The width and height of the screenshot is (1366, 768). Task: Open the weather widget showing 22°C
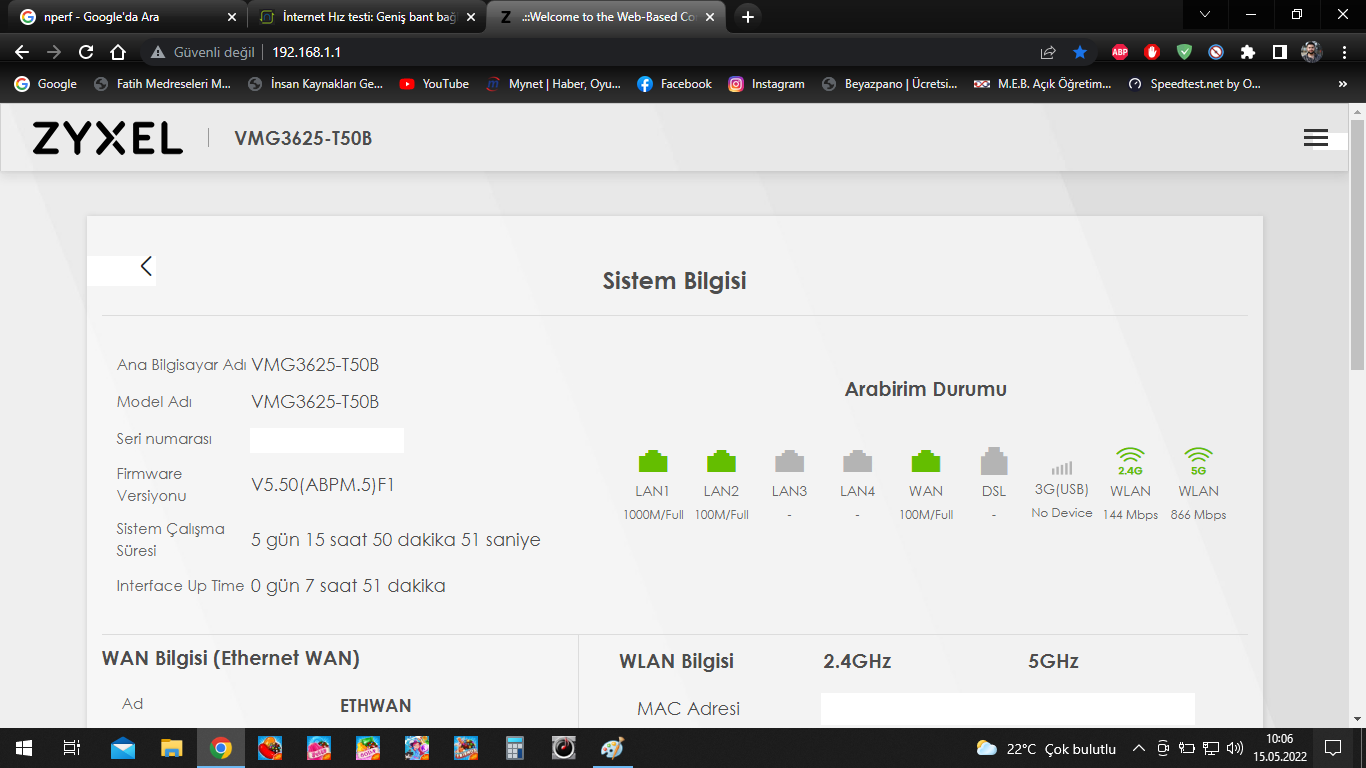click(1046, 748)
